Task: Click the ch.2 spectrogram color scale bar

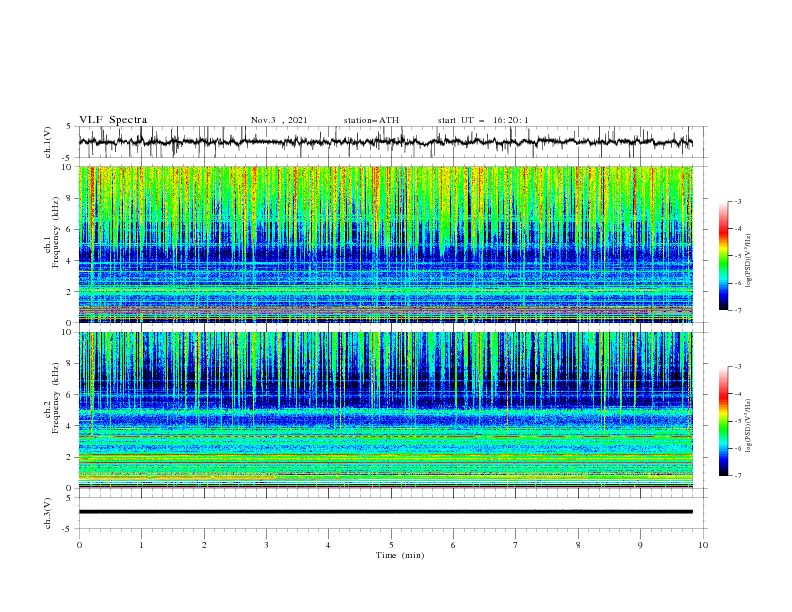Action: click(x=723, y=421)
